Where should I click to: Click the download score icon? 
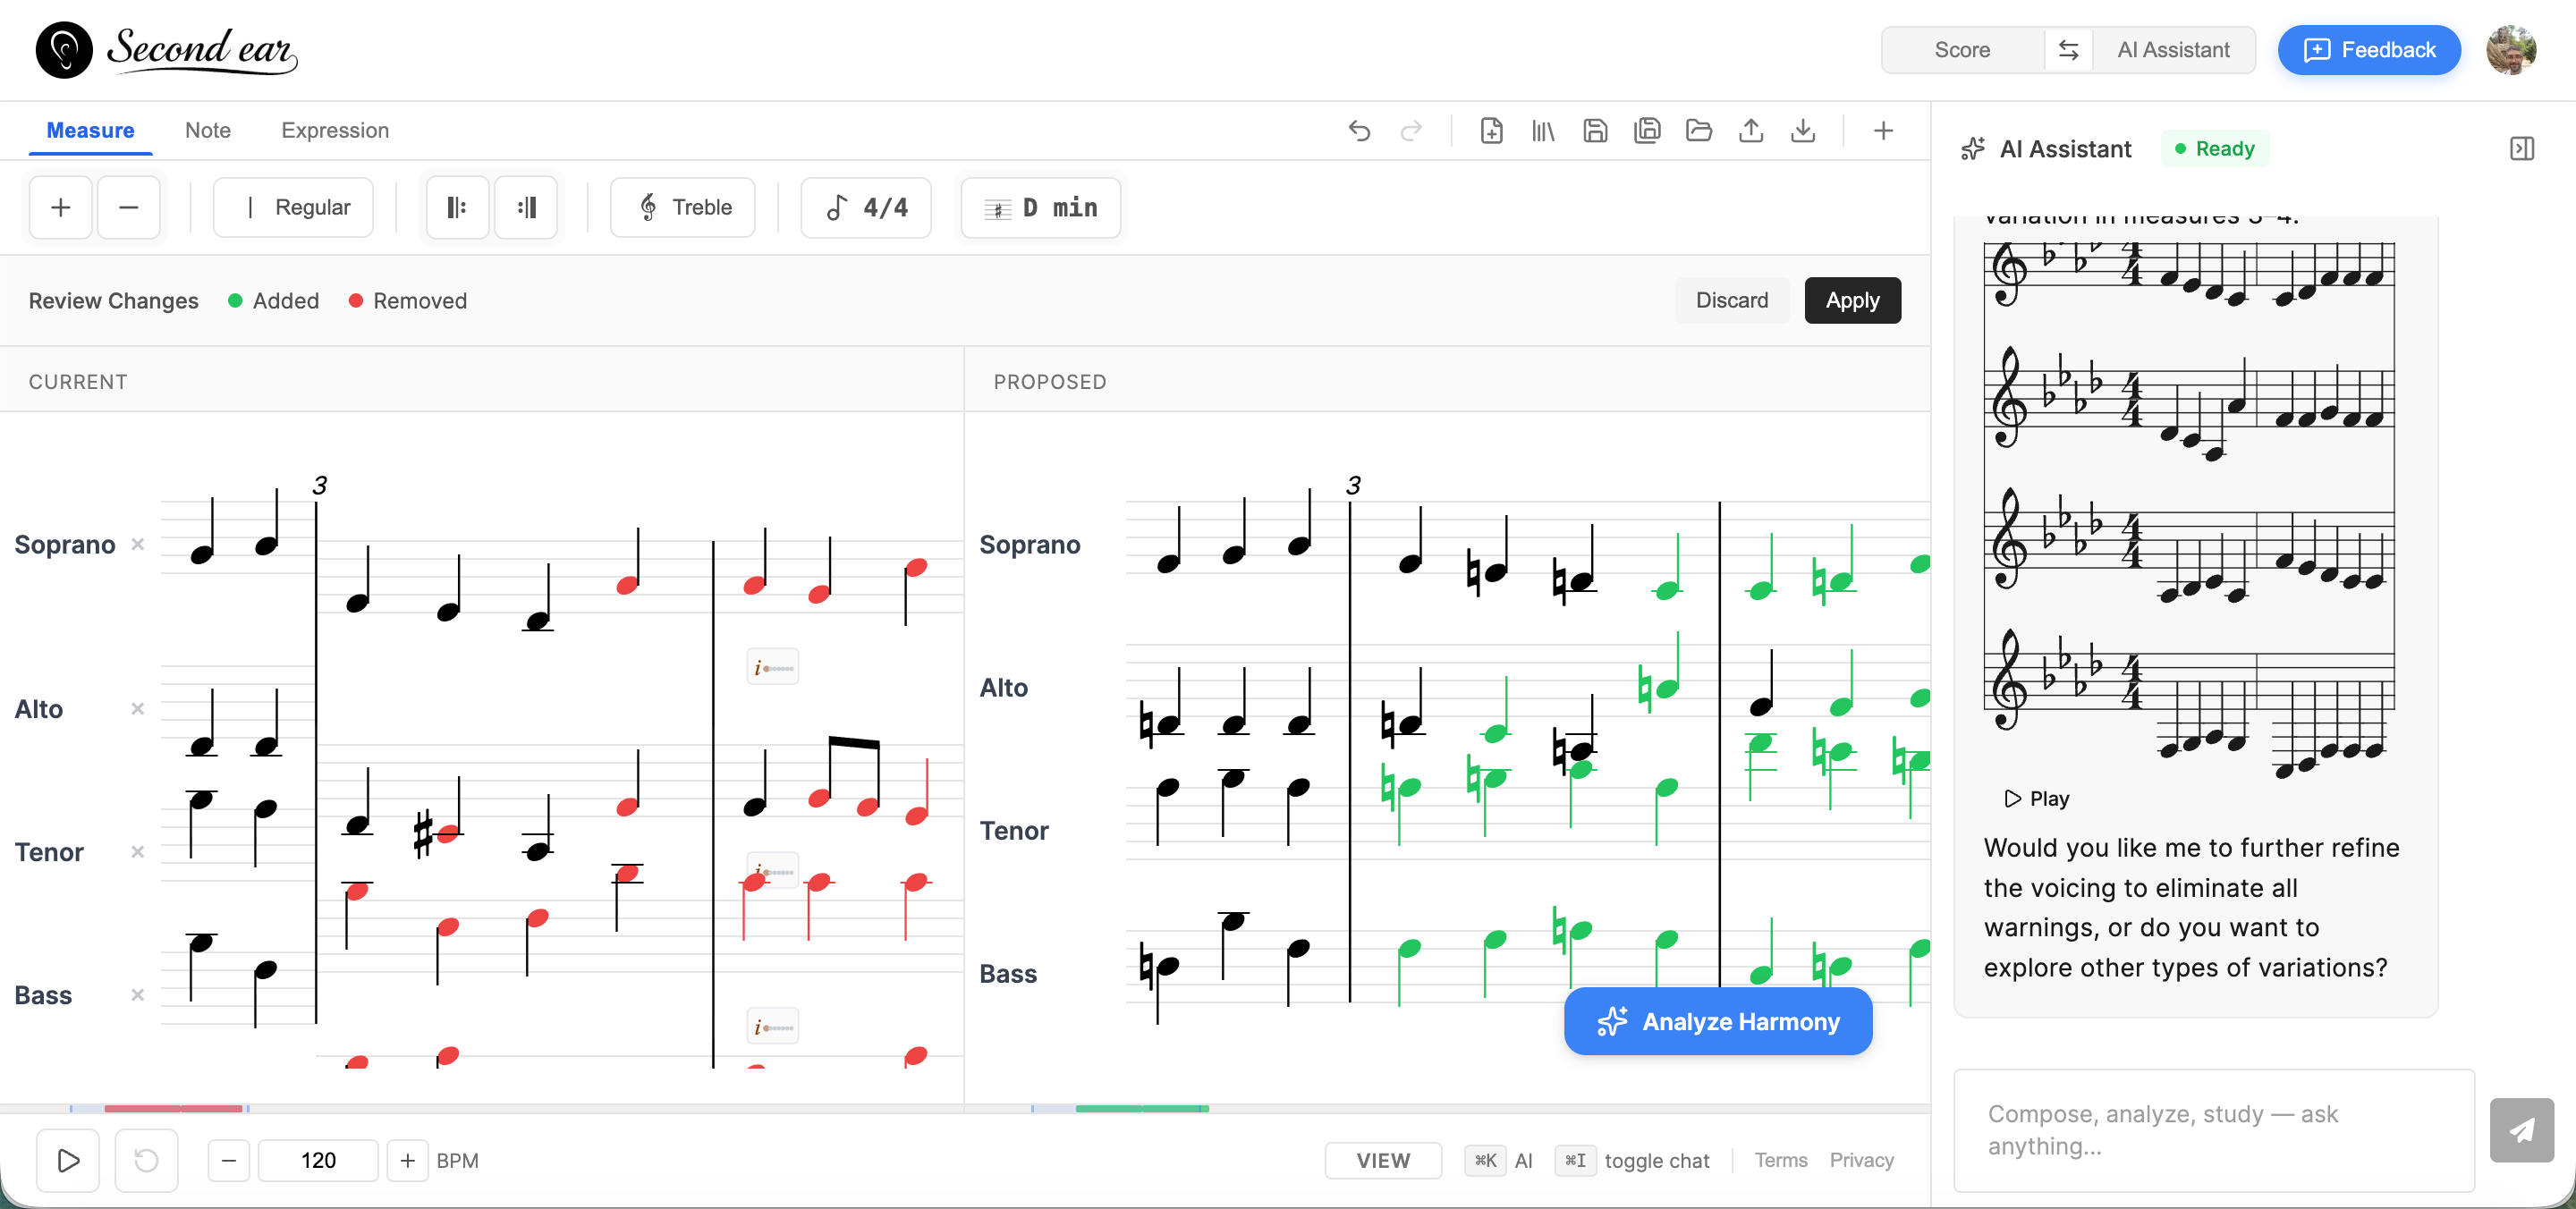click(x=1803, y=130)
